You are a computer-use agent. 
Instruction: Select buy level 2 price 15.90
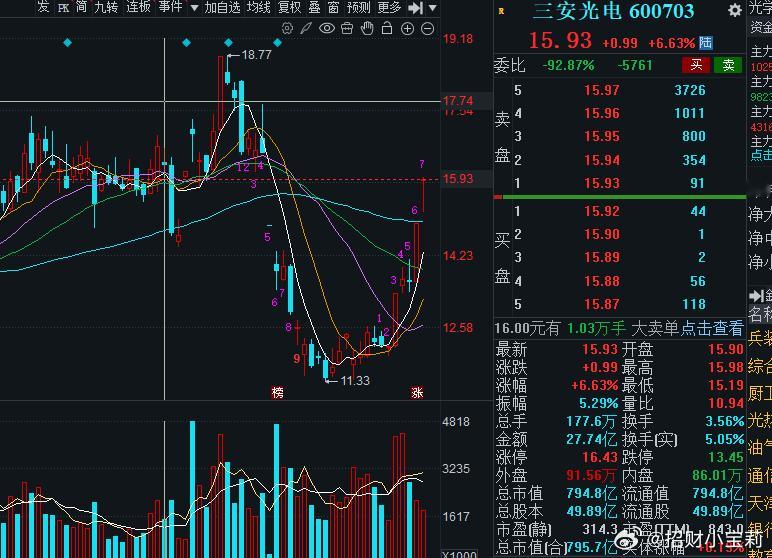click(x=602, y=234)
